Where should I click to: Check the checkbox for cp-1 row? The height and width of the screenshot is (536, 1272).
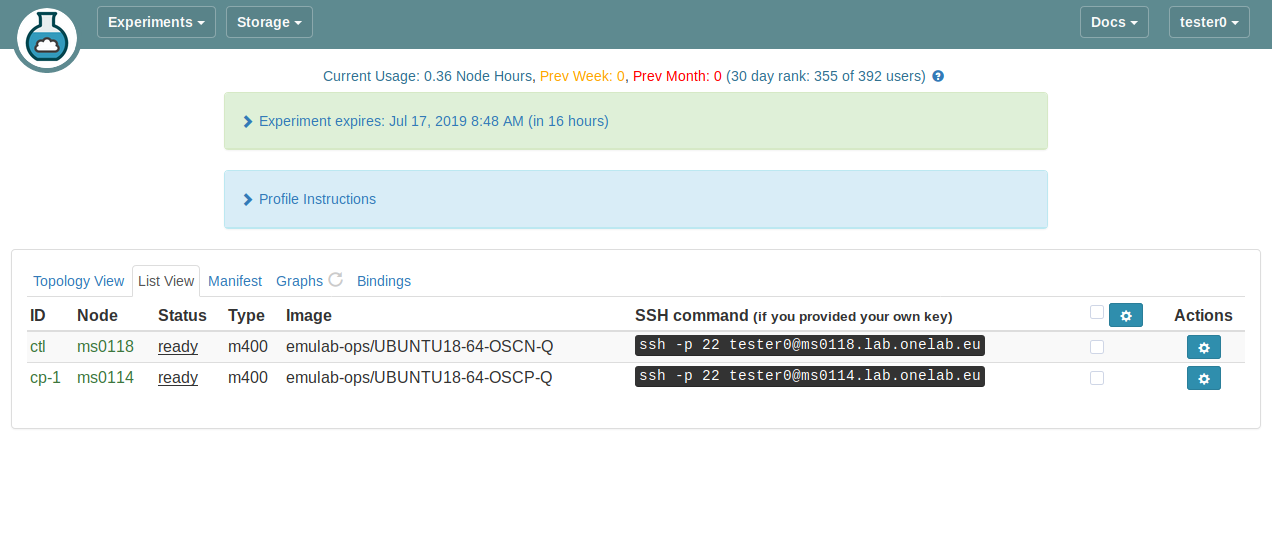[x=1097, y=378]
